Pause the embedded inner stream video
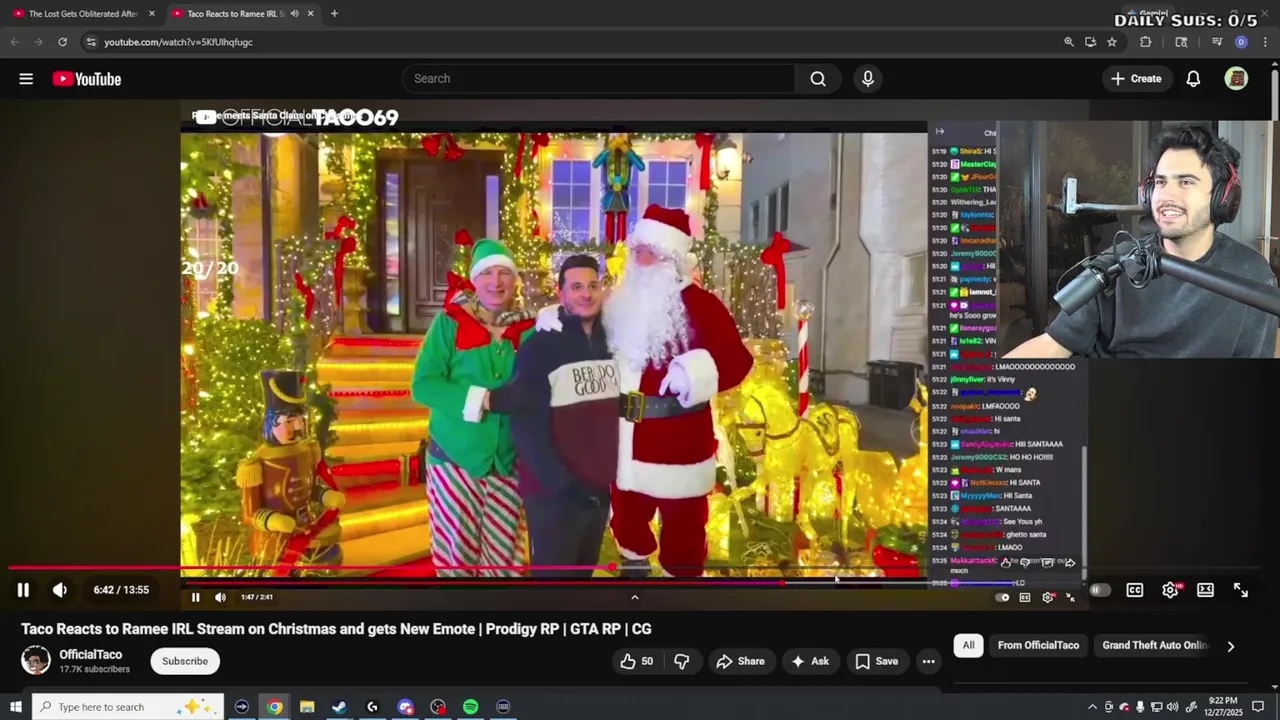The height and width of the screenshot is (720, 1280). (x=196, y=597)
